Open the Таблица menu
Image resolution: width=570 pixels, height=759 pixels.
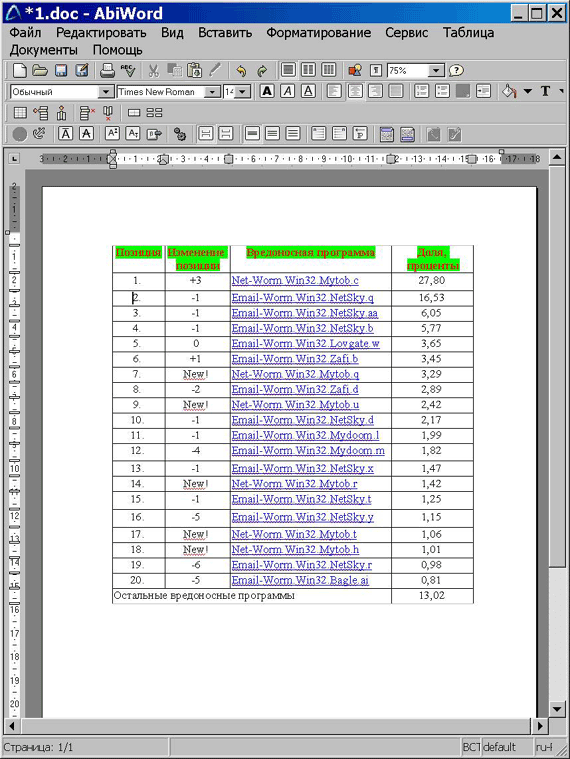coord(468,32)
